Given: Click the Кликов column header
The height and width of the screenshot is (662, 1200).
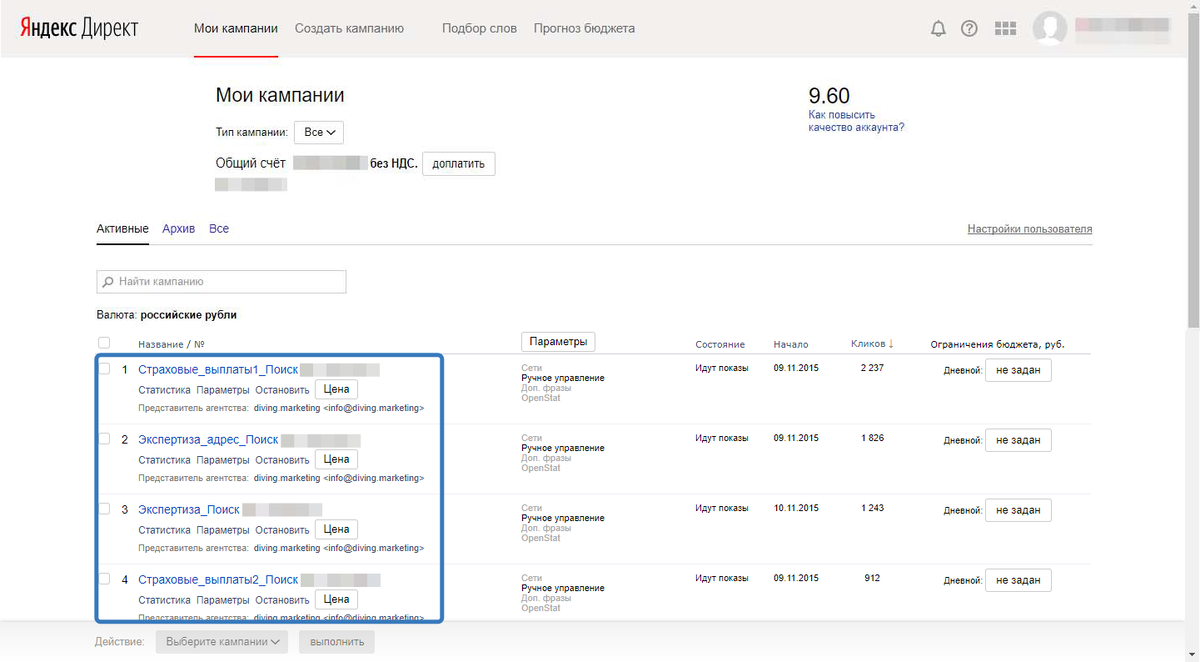Looking at the screenshot, I should 868,344.
